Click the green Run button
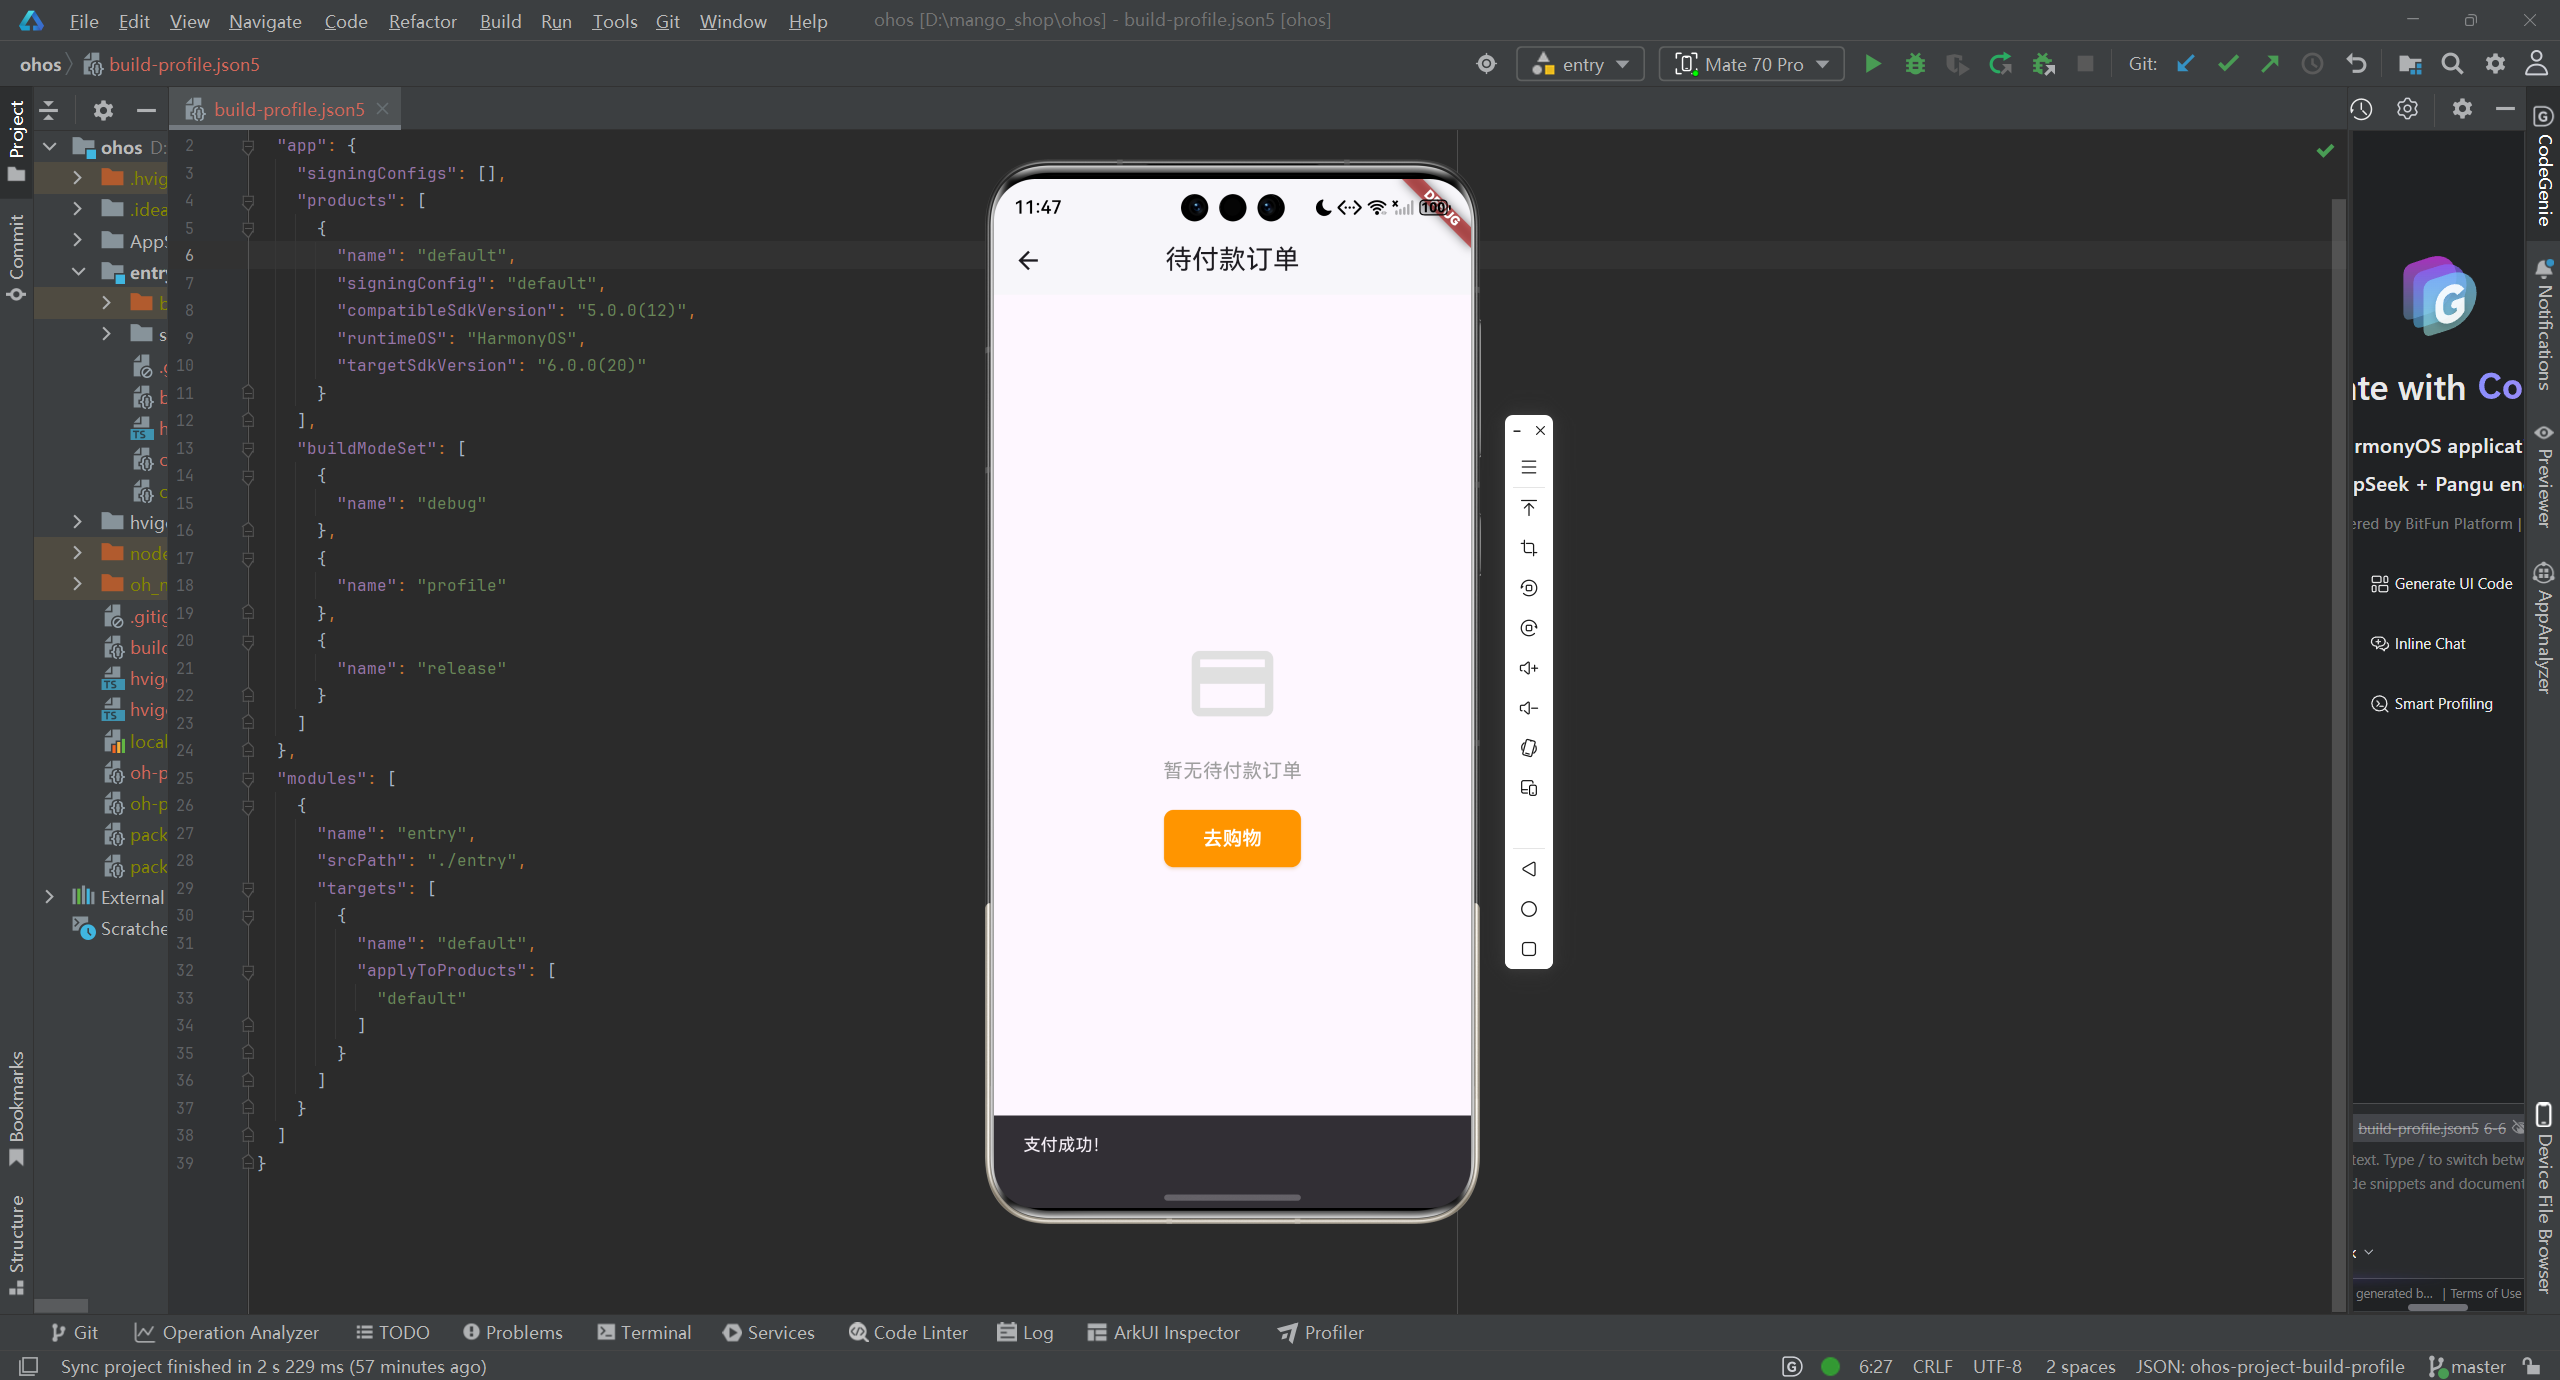2560x1380 pixels. (x=1873, y=64)
